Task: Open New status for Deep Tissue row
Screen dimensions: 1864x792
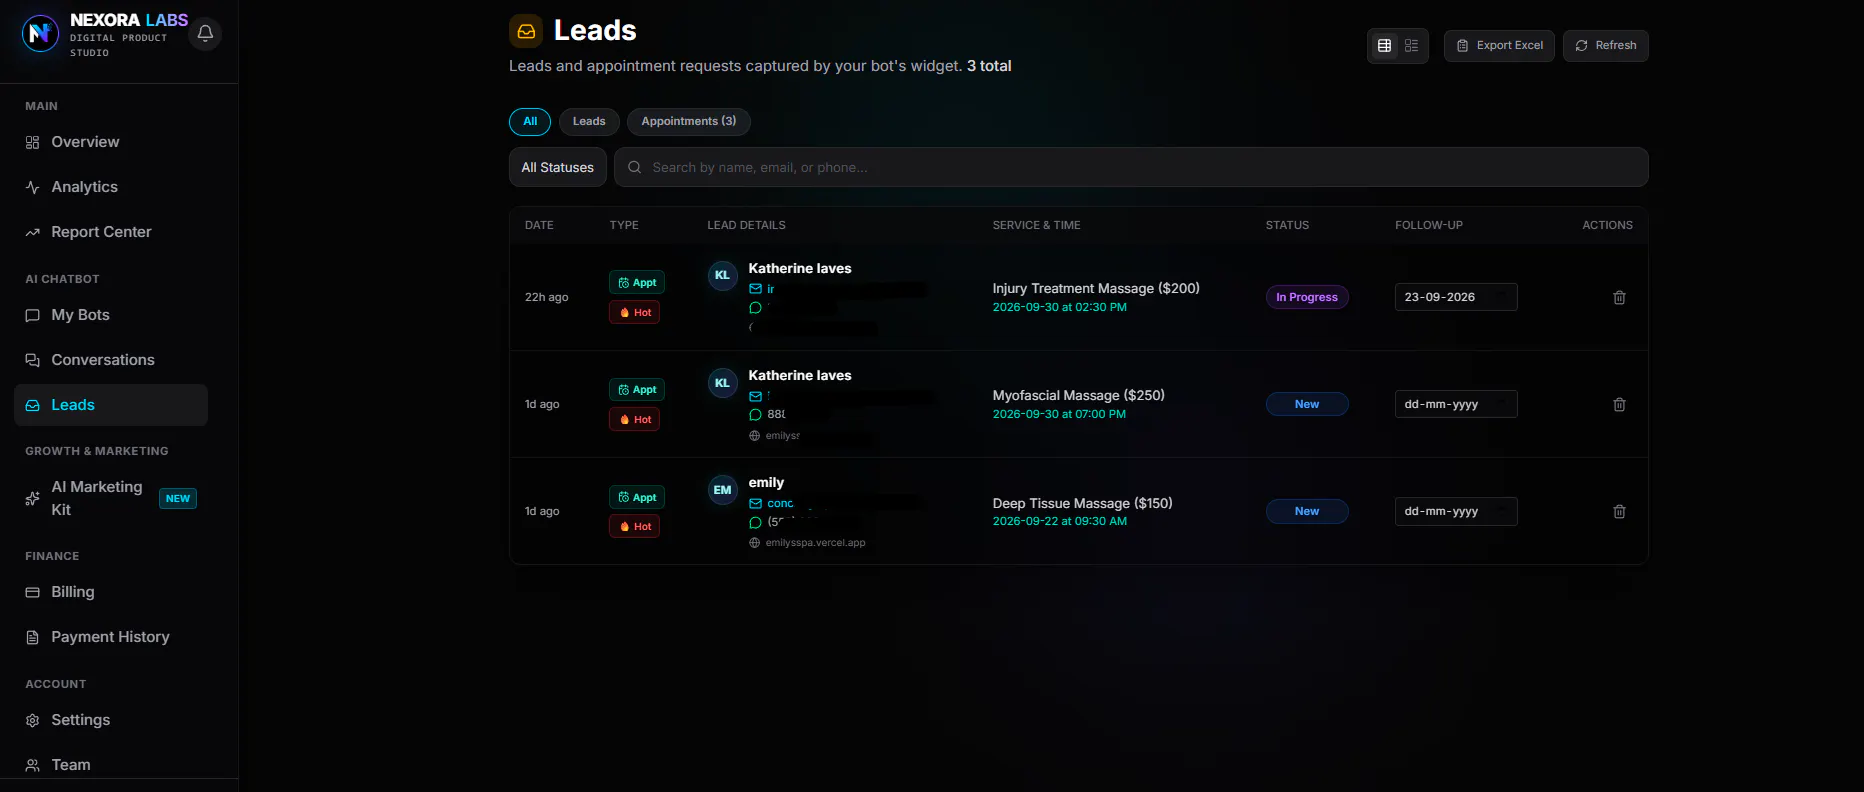Action: pos(1306,511)
